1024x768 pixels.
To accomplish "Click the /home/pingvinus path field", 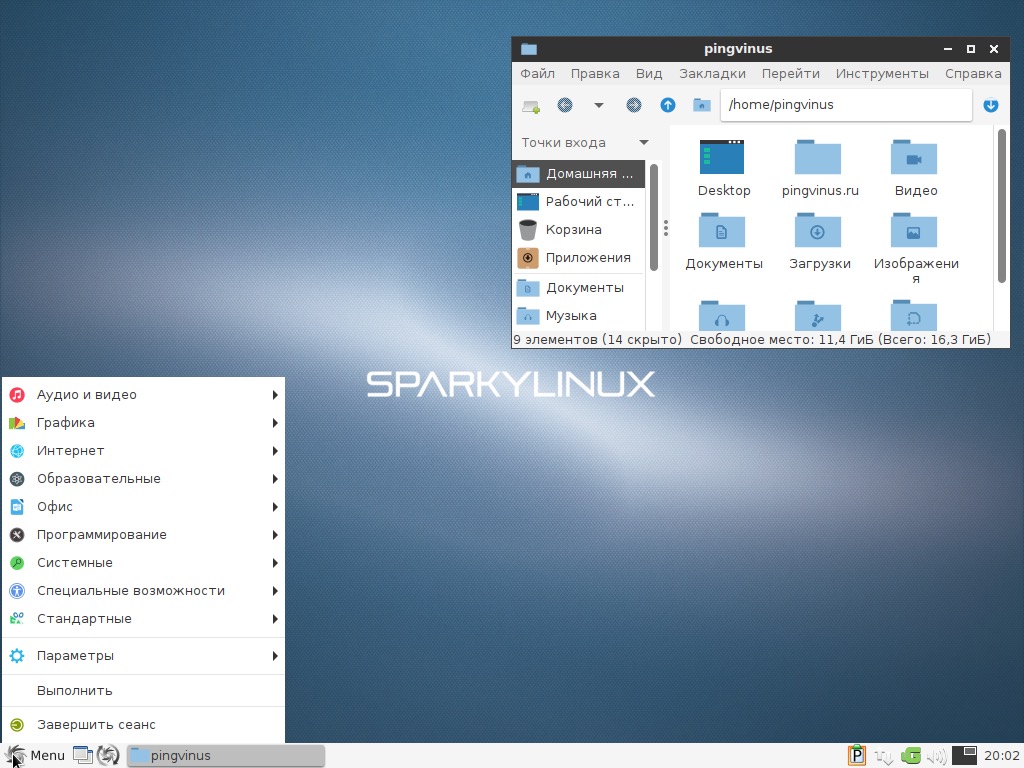I will click(x=845, y=105).
